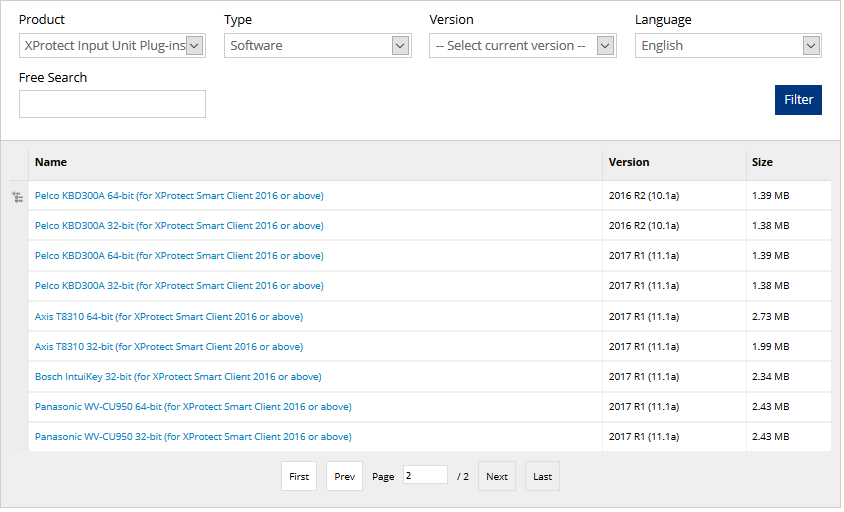Open the Bosch IntuiKey 32-bit link

pyautogui.click(x=178, y=377)
